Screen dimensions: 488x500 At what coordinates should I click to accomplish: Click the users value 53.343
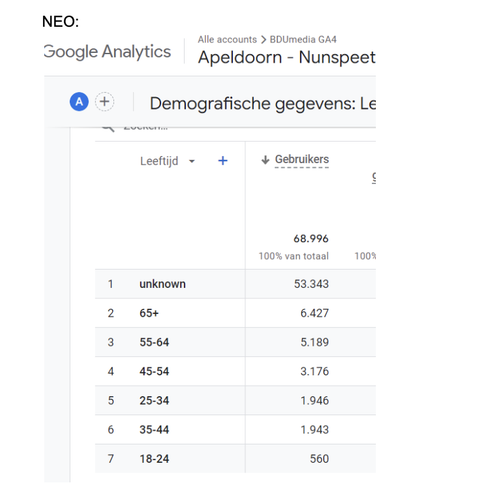(x=311, y=284)
